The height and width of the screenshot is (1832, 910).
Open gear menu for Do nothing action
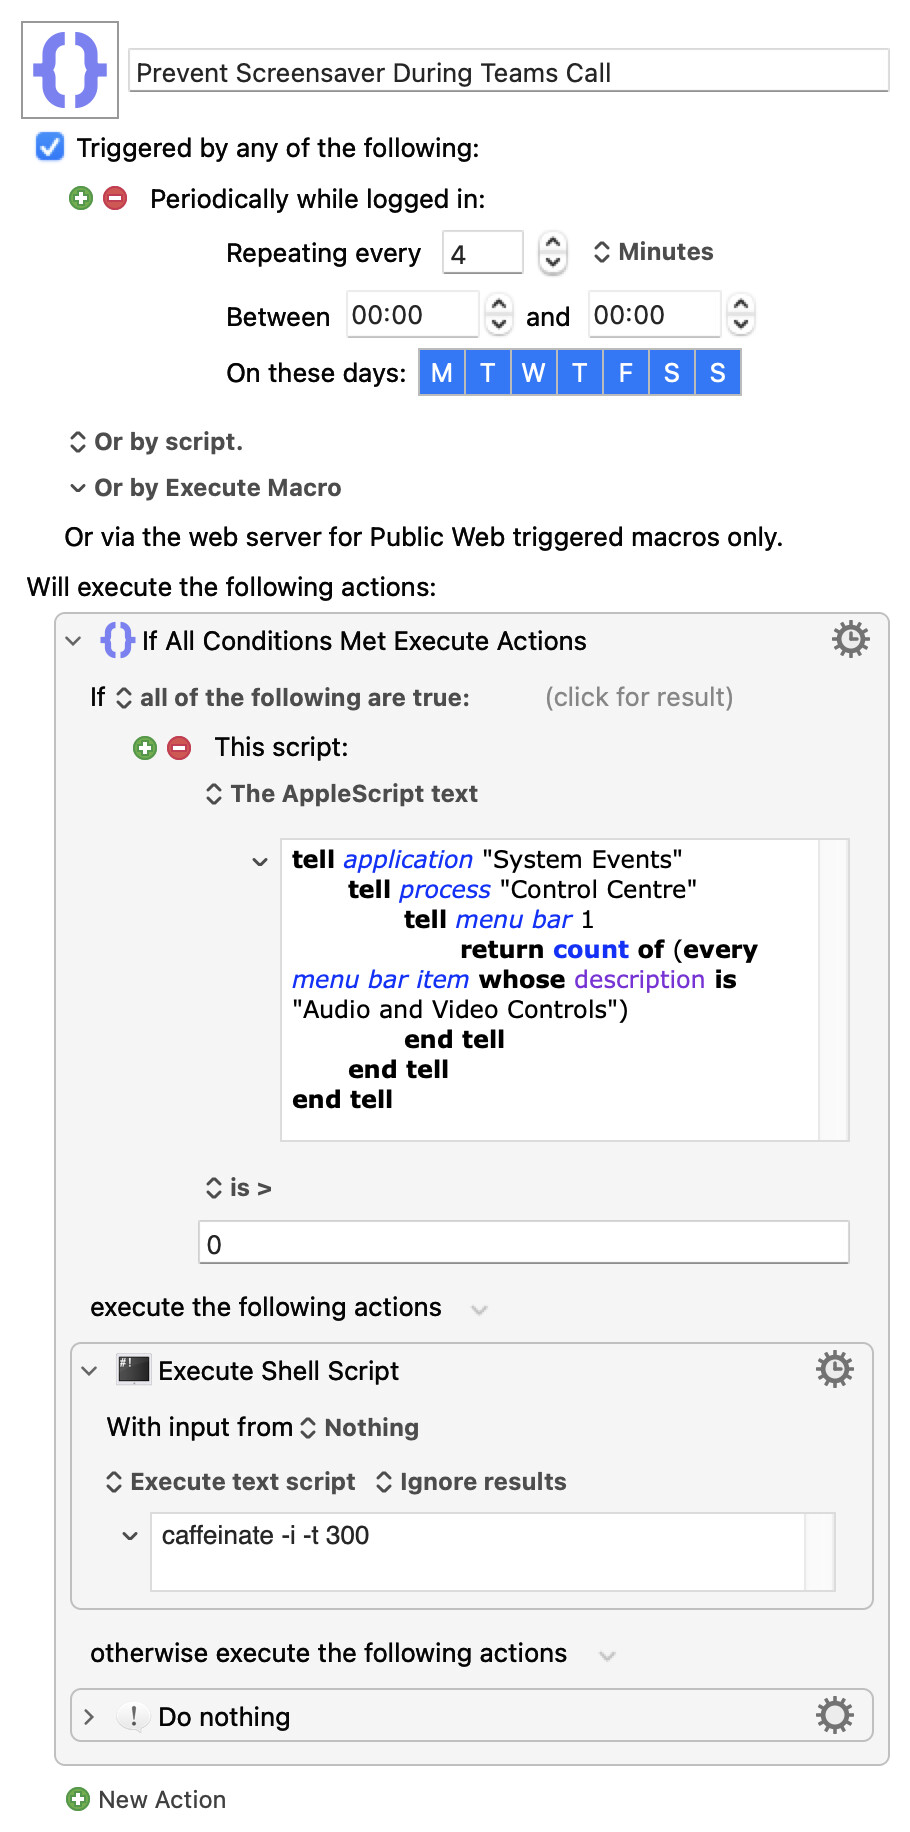pos(834,1715)
